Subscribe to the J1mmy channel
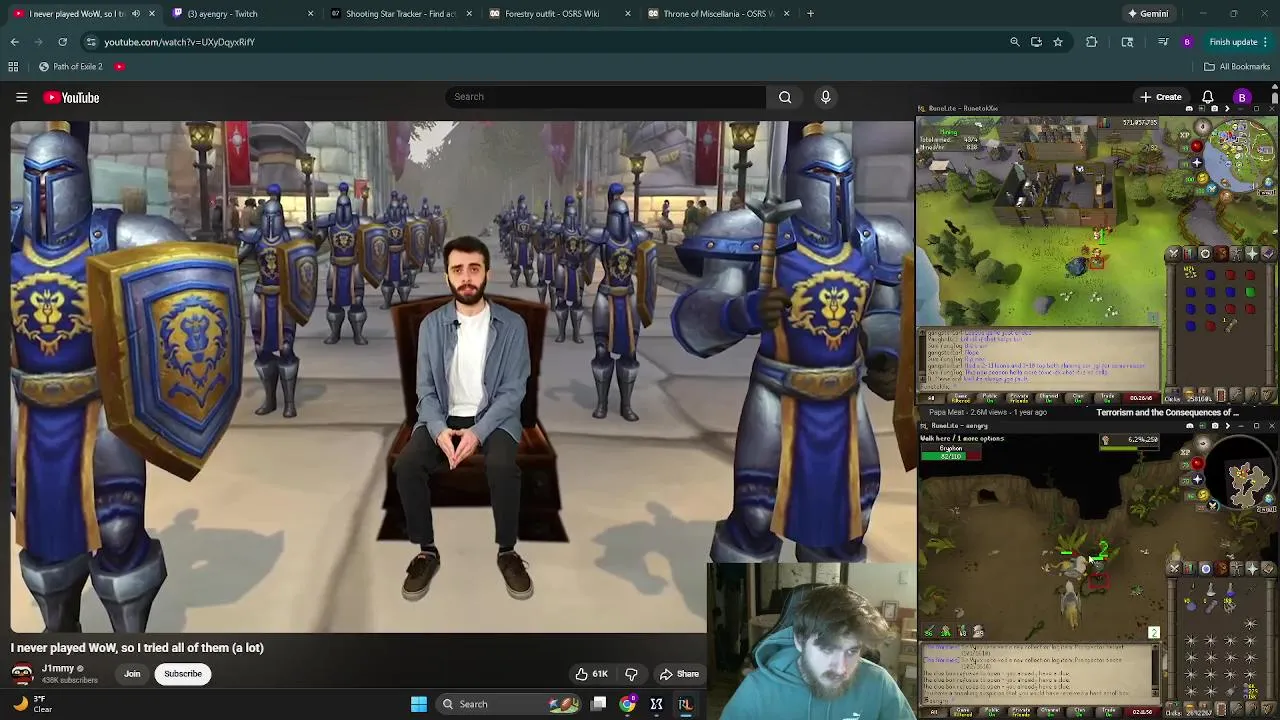1280x720 pixels. click(183, 673)
